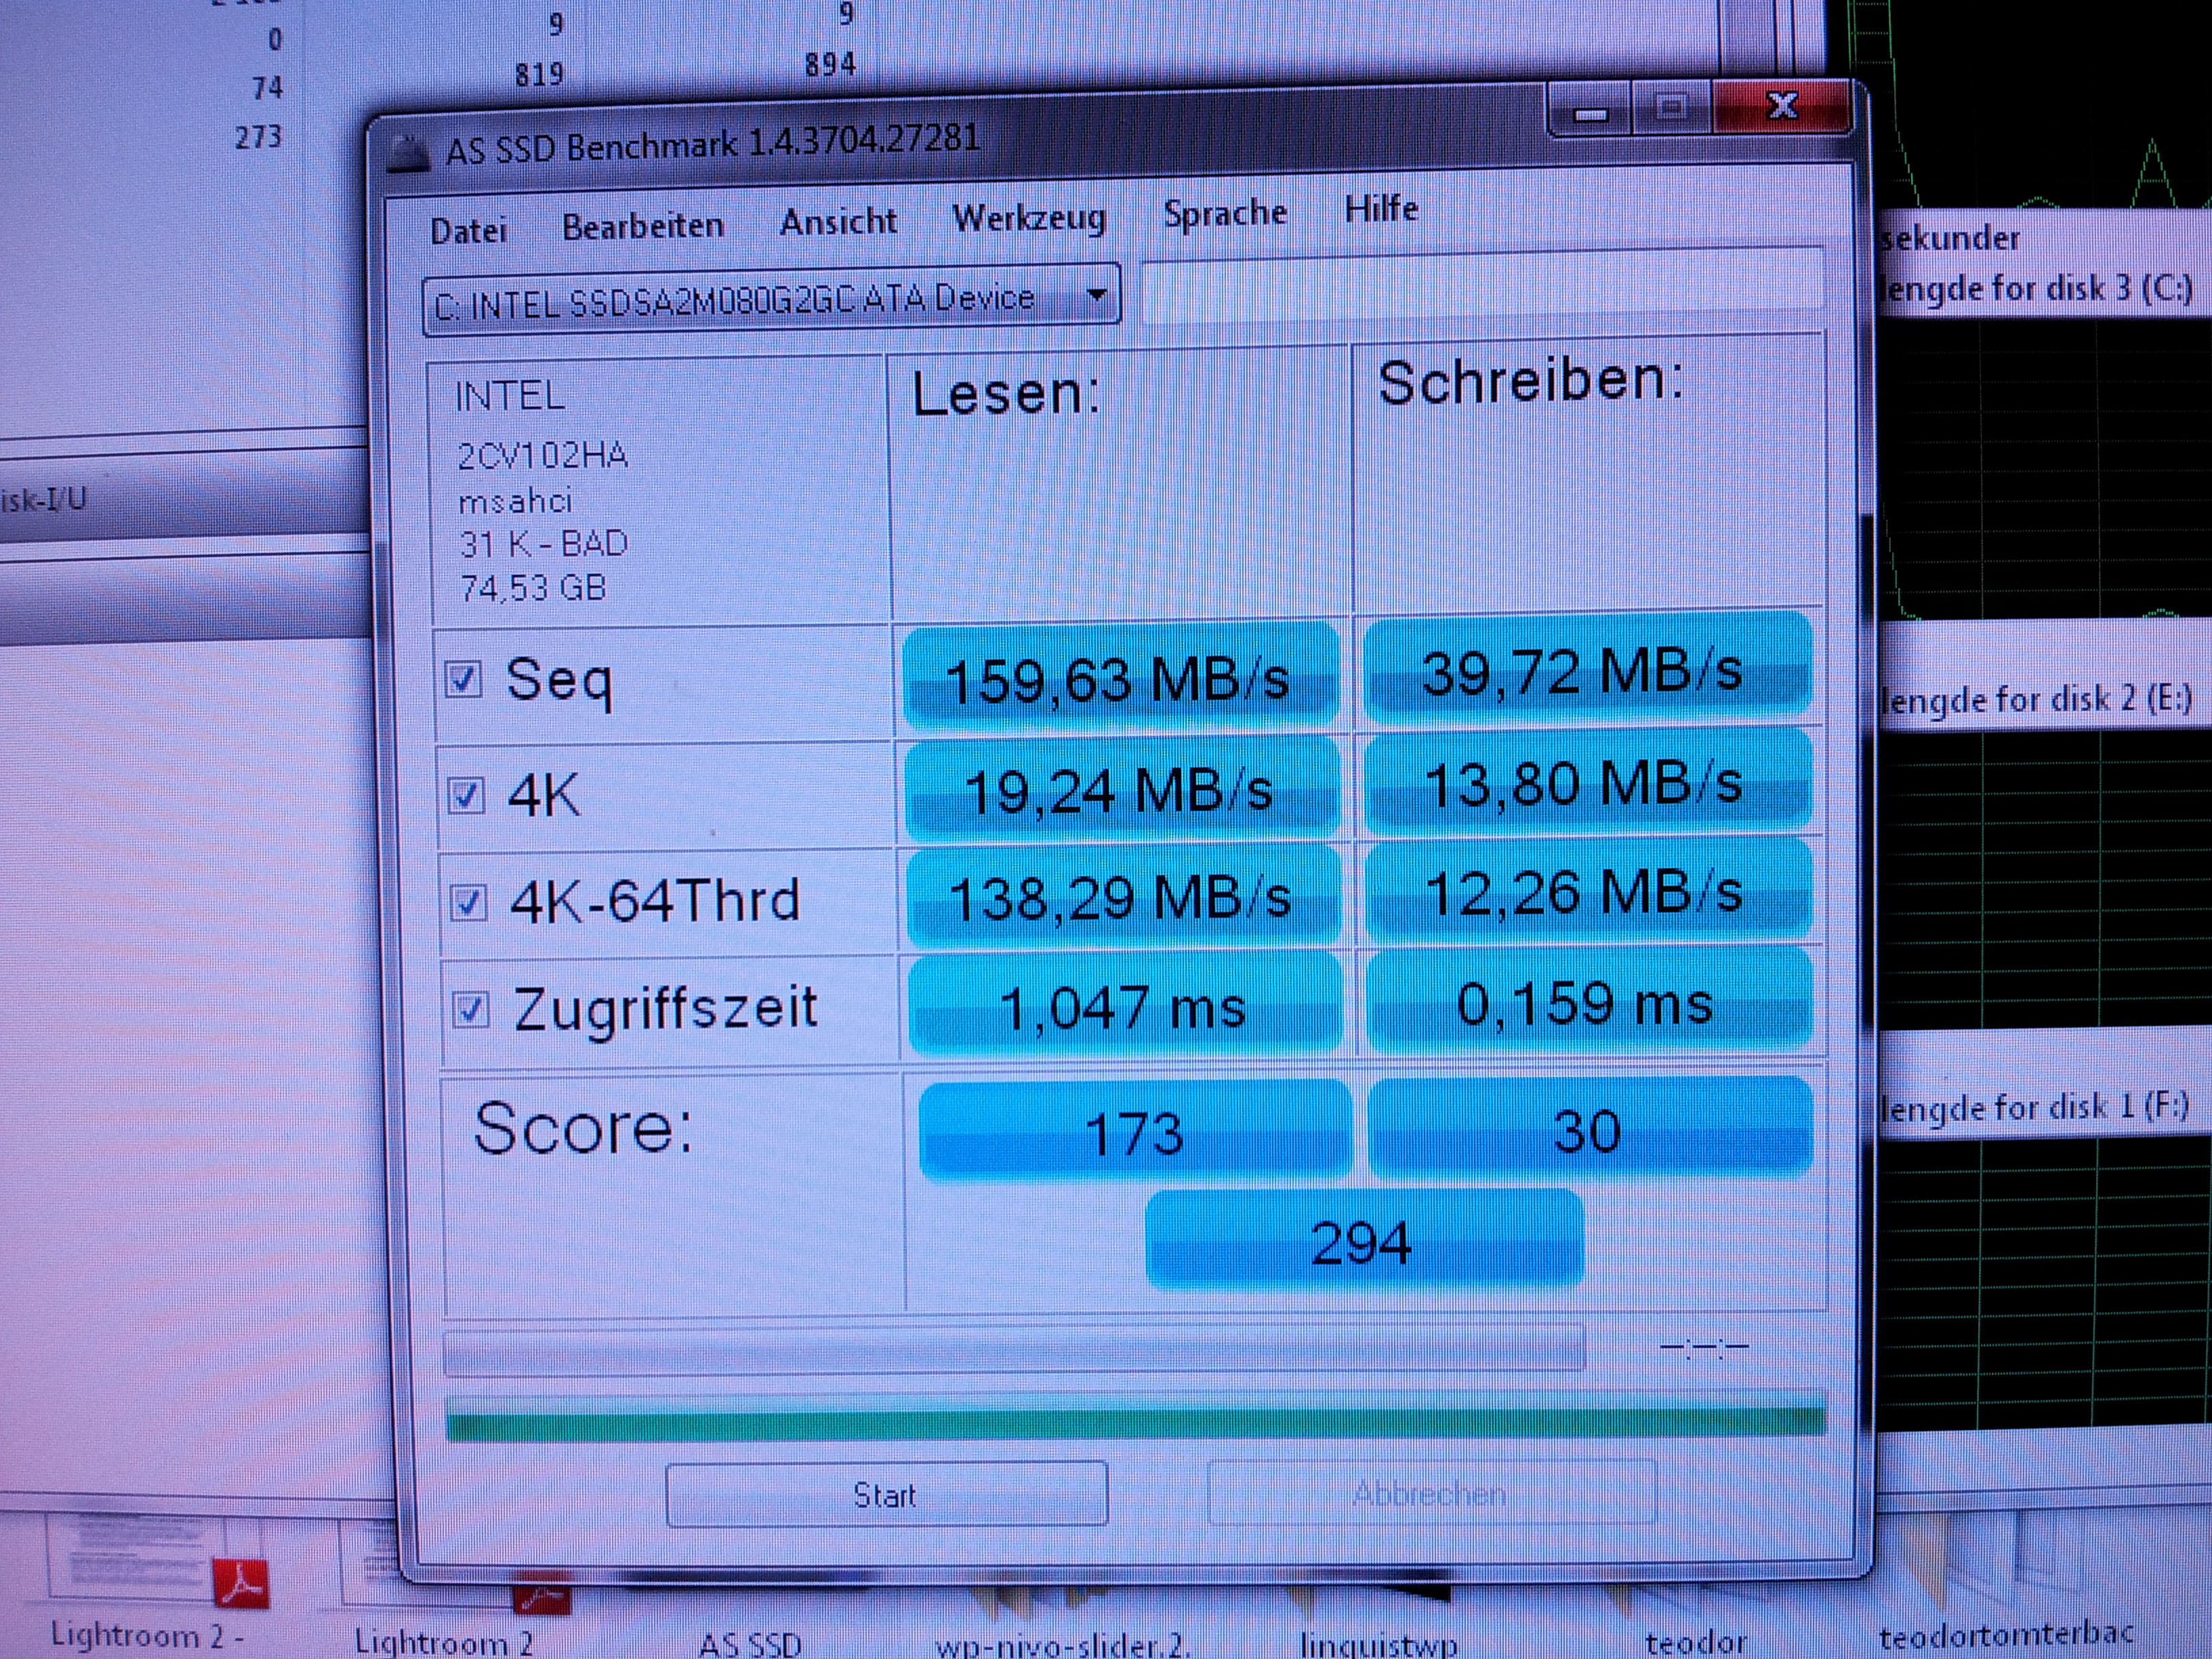Open the Bearbeiten menu

pyautogui.click(x=642, y=226)
